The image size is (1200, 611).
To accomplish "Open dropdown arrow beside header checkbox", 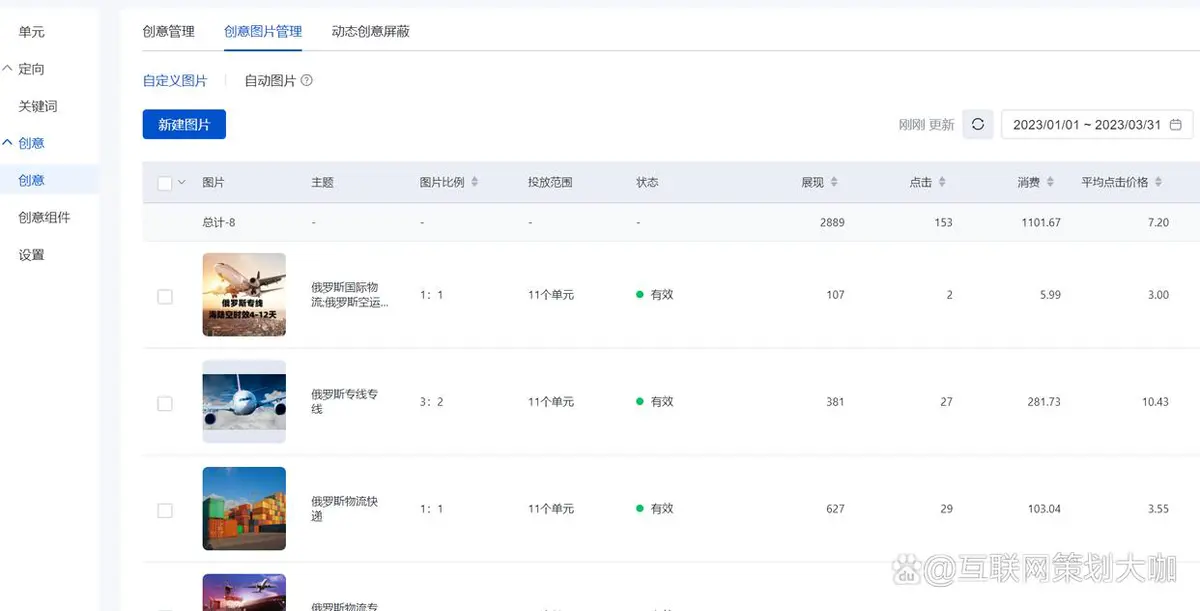I will click(x=182, y=183).
